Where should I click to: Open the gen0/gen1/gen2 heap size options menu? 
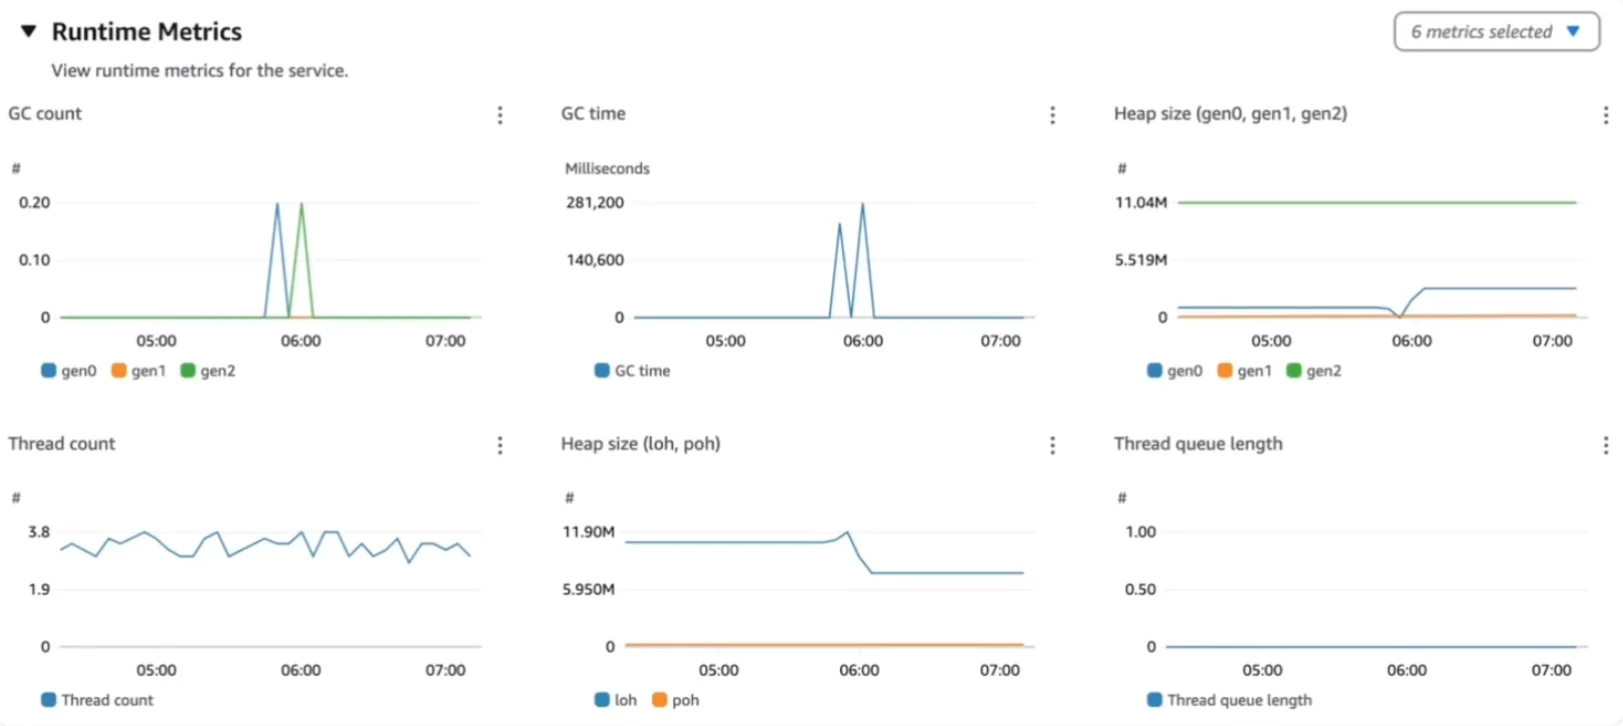(x=1605, y=115)
